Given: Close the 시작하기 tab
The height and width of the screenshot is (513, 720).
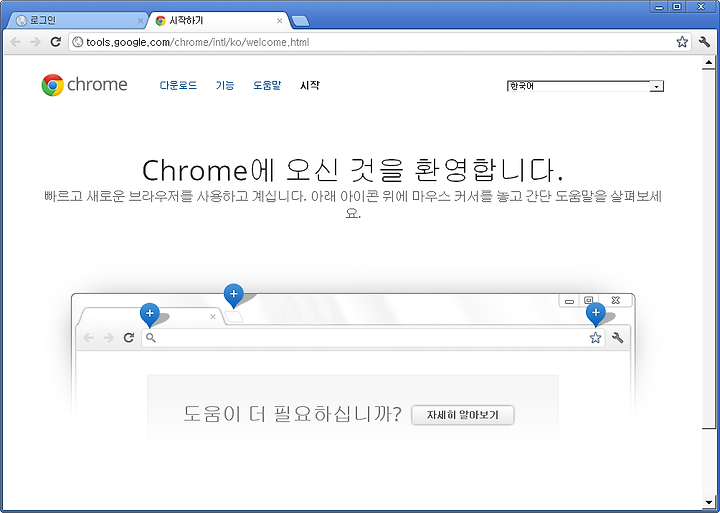Looking at the screenshot, I should pos(279,21).
